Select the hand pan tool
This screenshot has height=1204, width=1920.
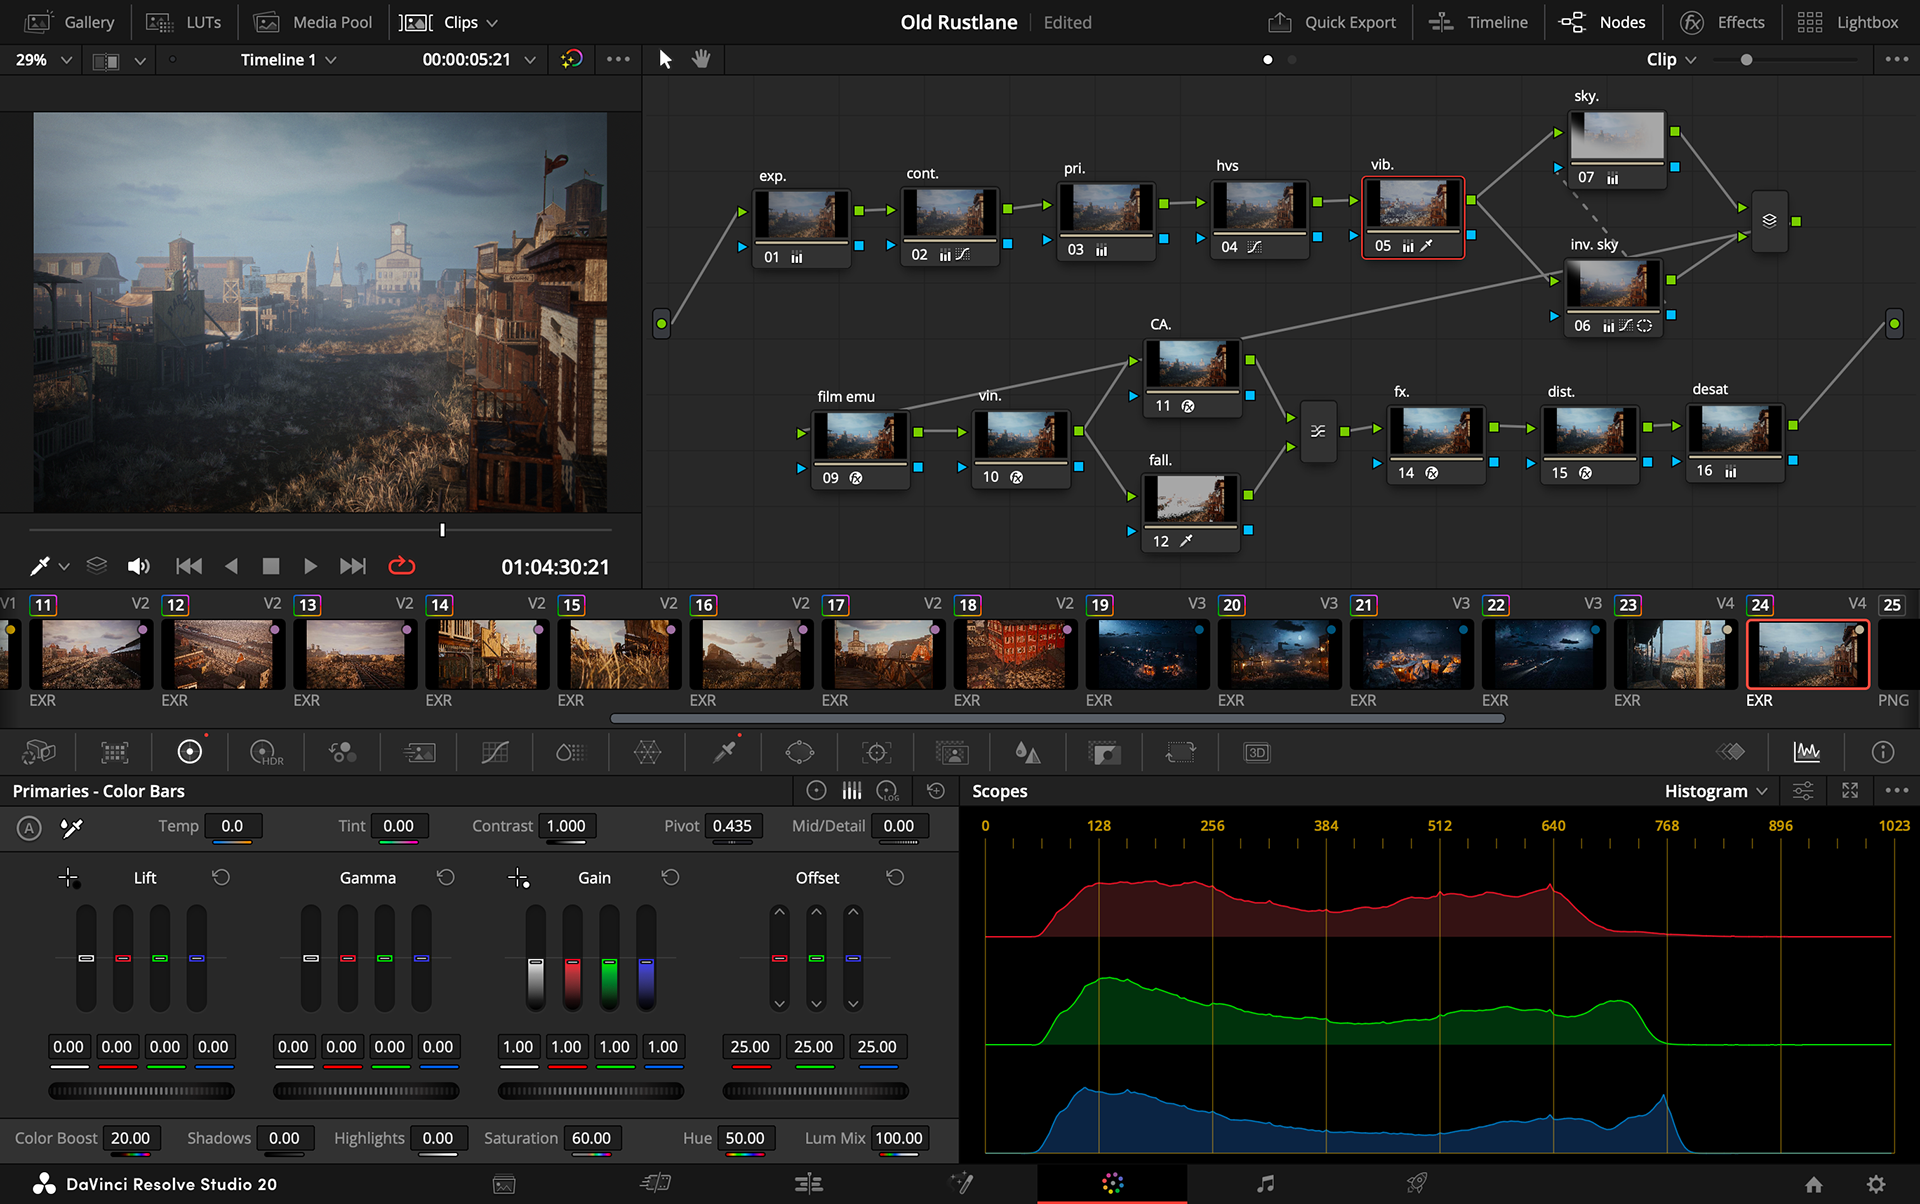tap(702, 59)
